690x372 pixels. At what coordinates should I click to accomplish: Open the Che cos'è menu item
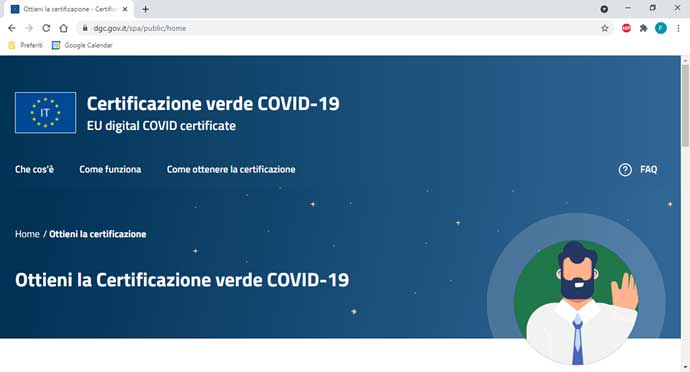tap(34, 169)
